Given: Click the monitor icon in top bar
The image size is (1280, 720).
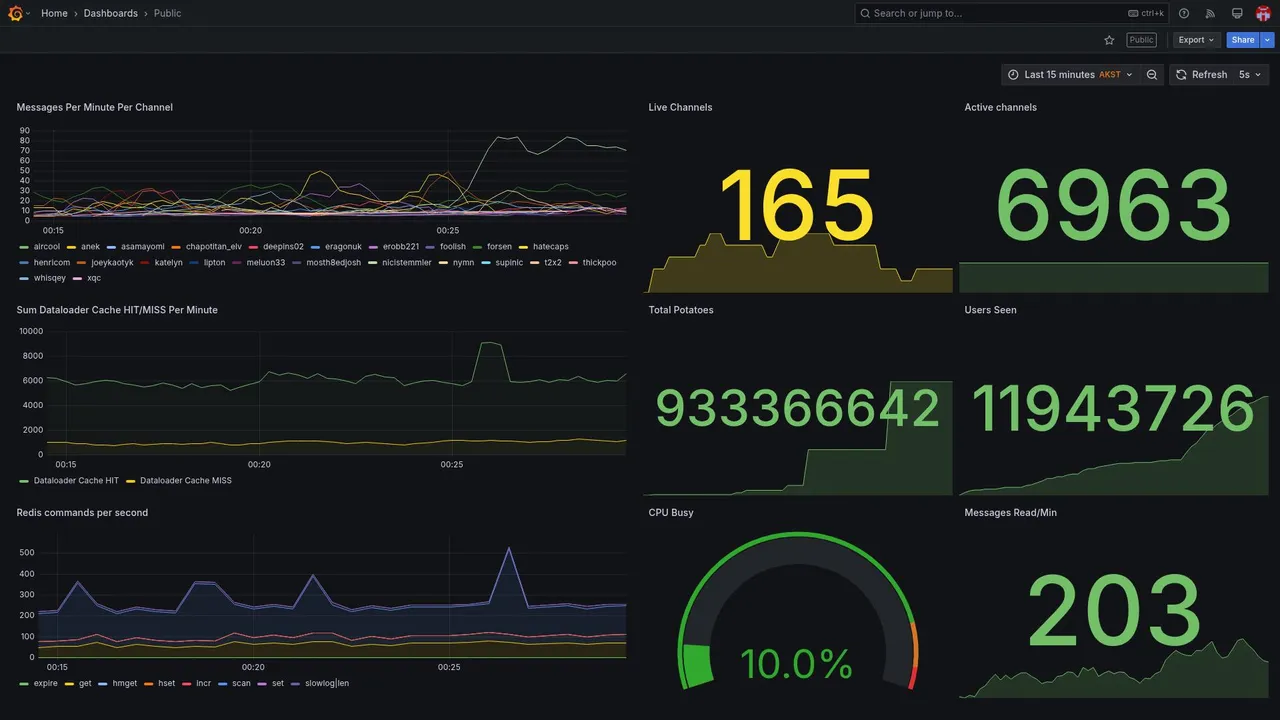Looking at the screenshot, I should click(x=1237, y=13).
